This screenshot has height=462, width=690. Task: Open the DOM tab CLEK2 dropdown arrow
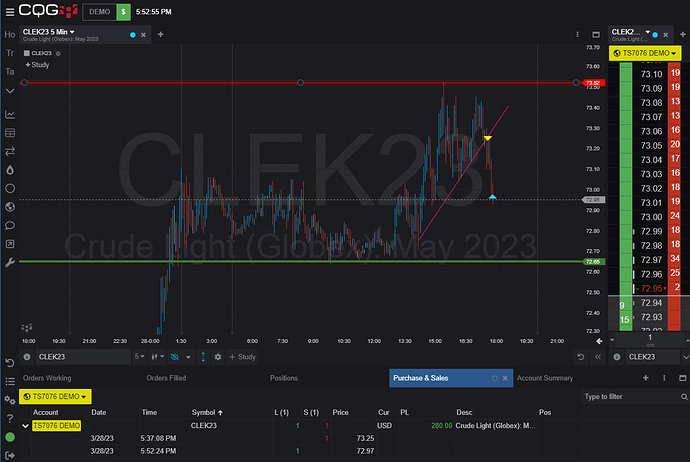647,32
